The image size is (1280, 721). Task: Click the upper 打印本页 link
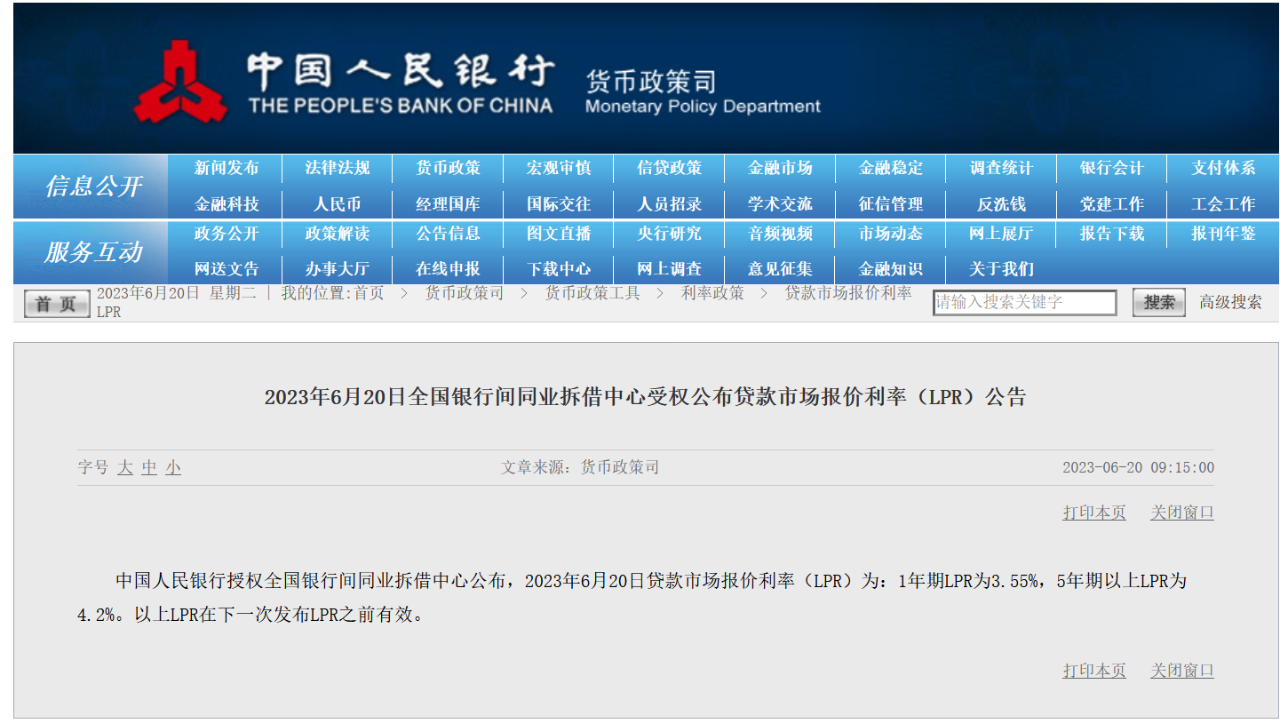1094,512
